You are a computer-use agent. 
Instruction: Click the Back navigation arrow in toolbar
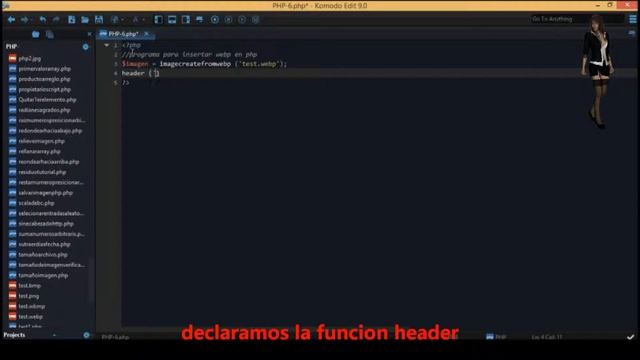click(x=11, y=19)
